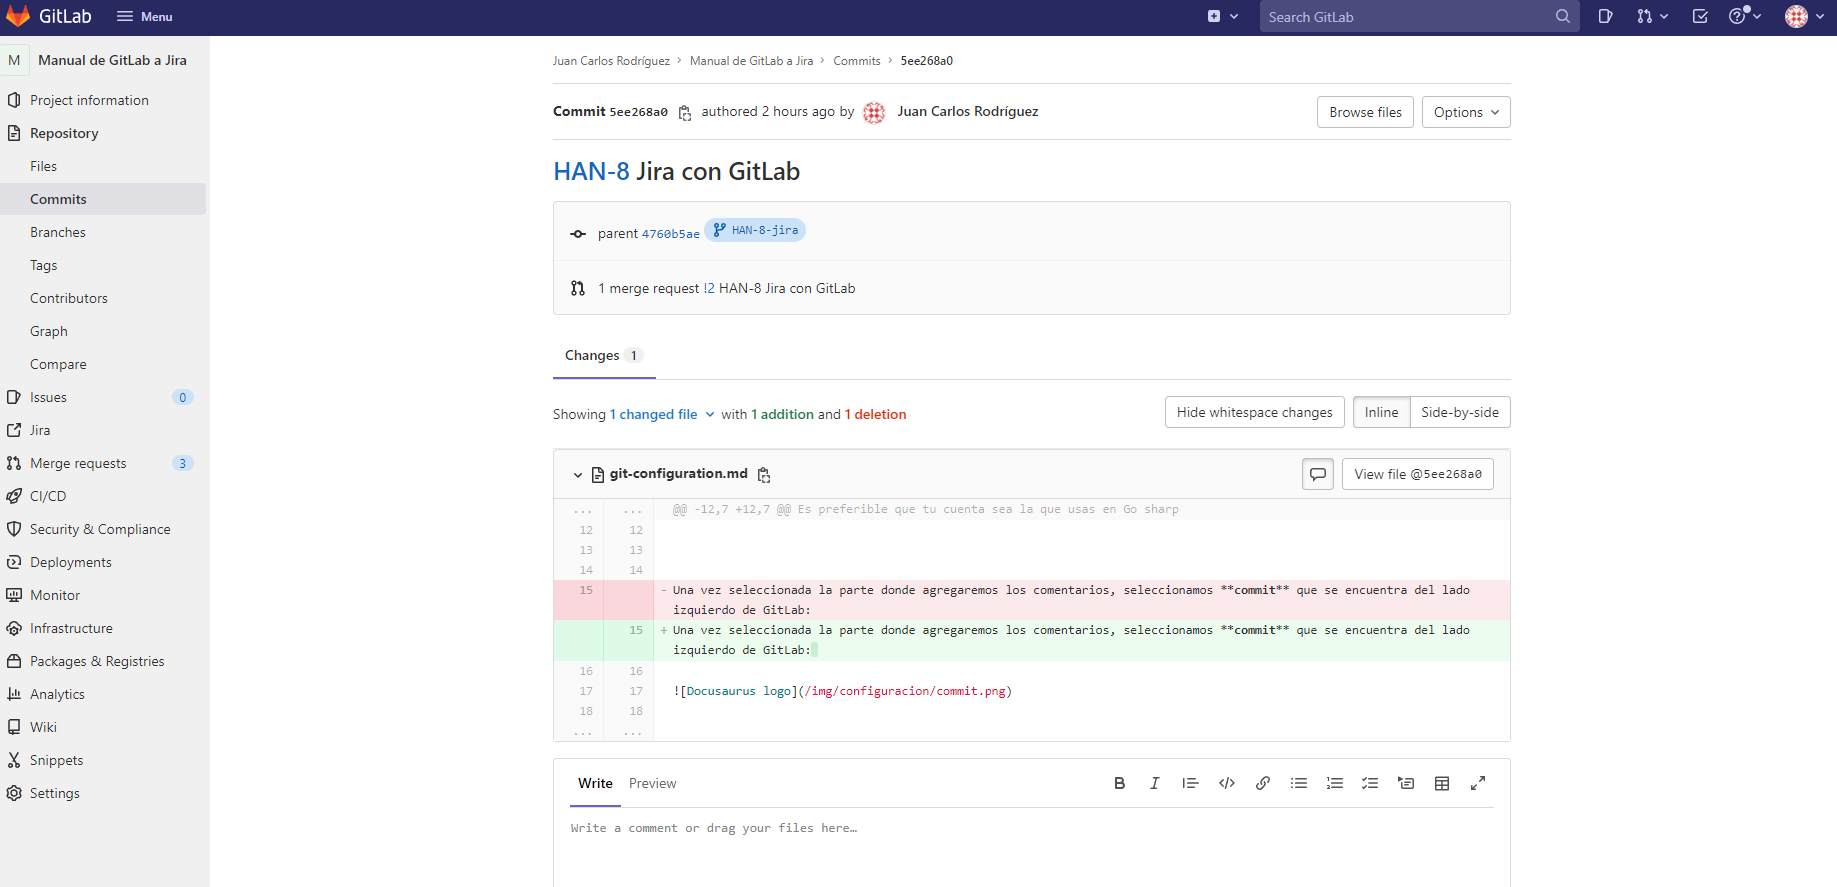Open the Menu hamburger button
The height and width of the screenshot is (887, 1837).
[x=145, y=17]
